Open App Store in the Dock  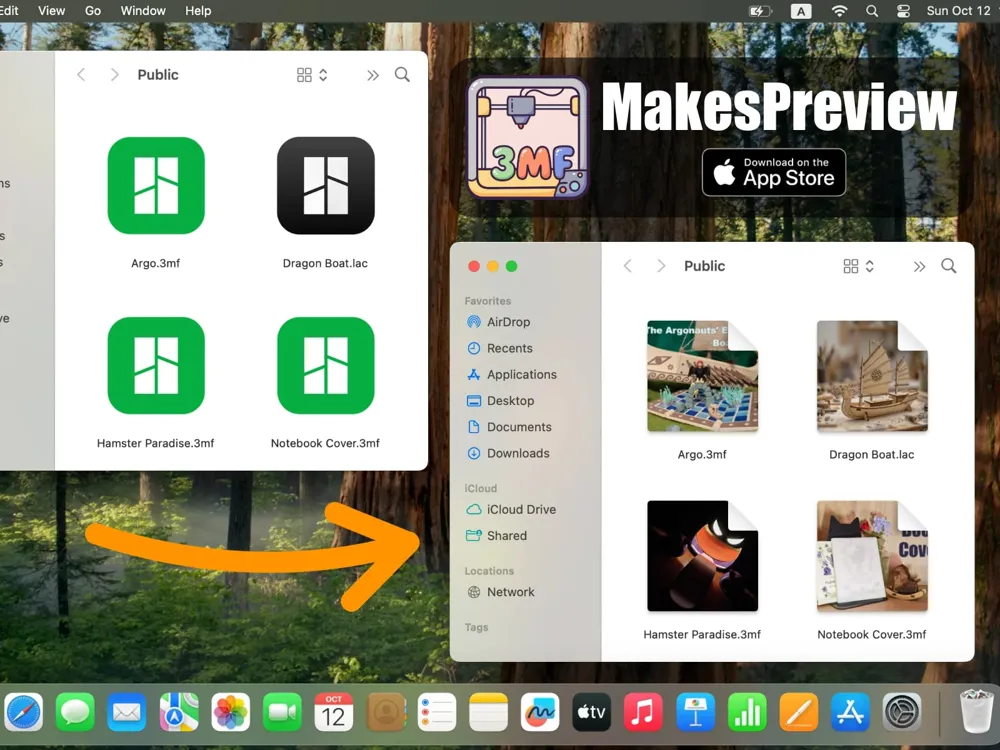point(850,712)
